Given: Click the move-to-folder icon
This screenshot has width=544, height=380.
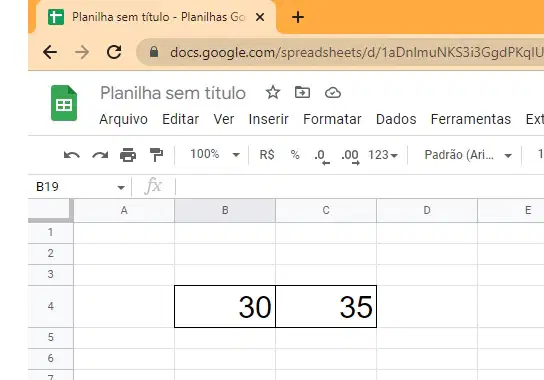Looking at the screenshot, I should pyautogui.click(x=302, y=93).
